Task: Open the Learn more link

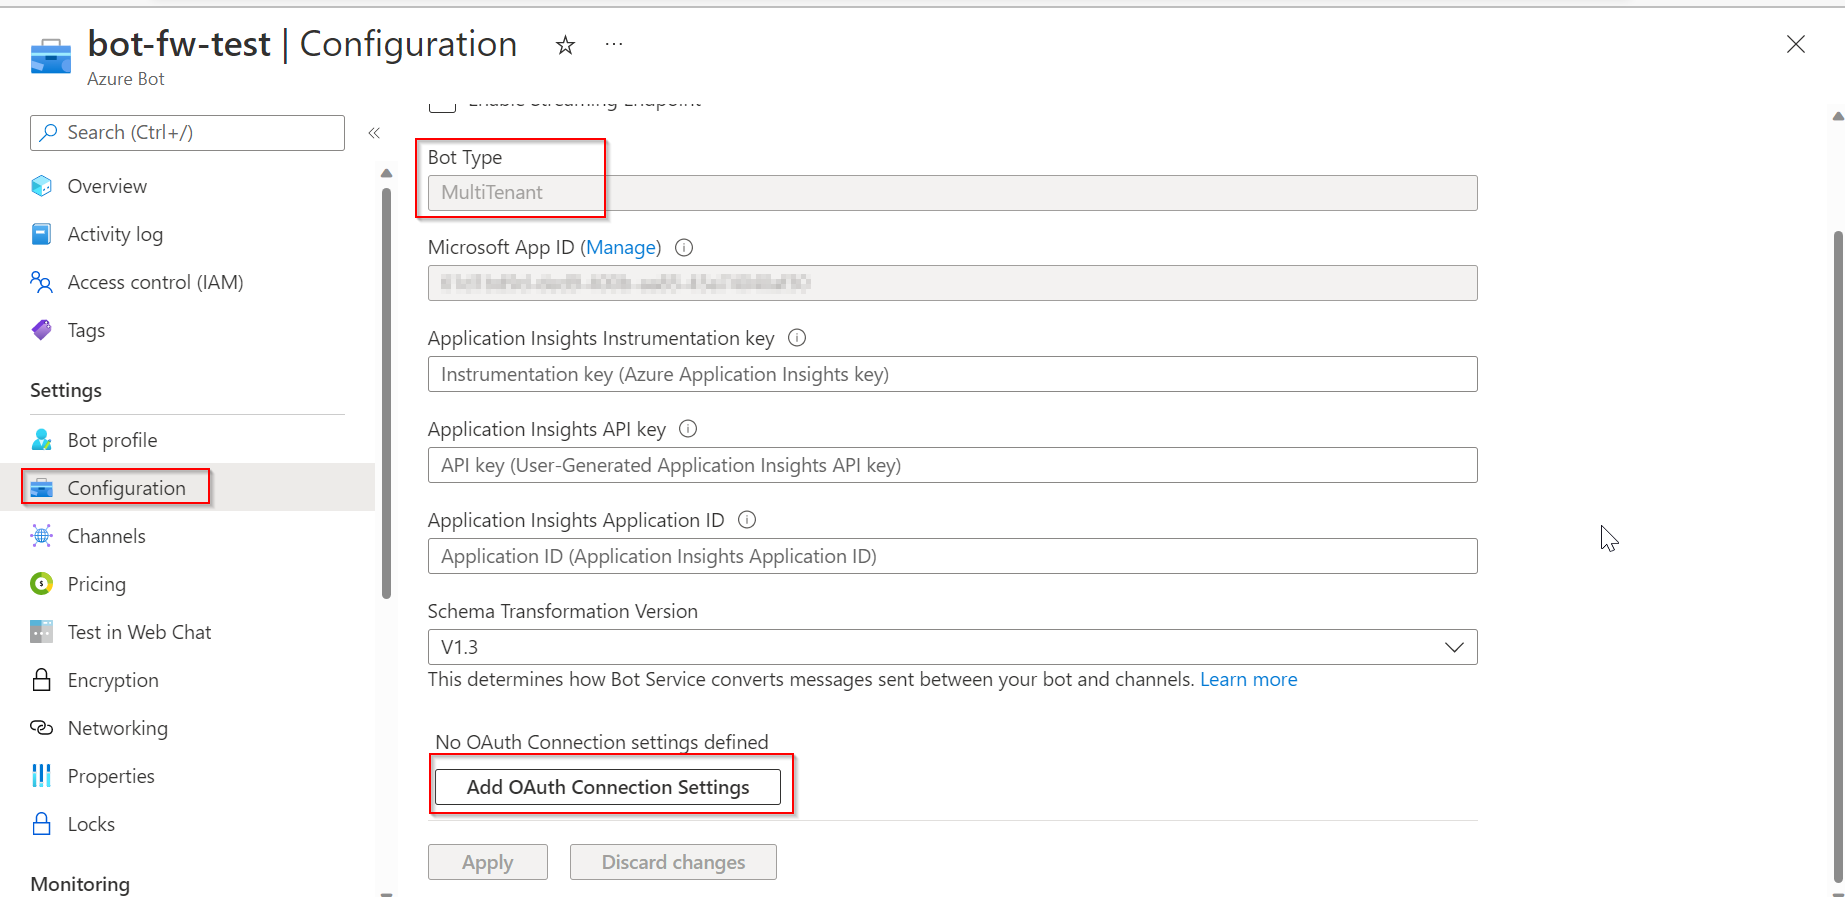Action: (x=1248, y=680)
